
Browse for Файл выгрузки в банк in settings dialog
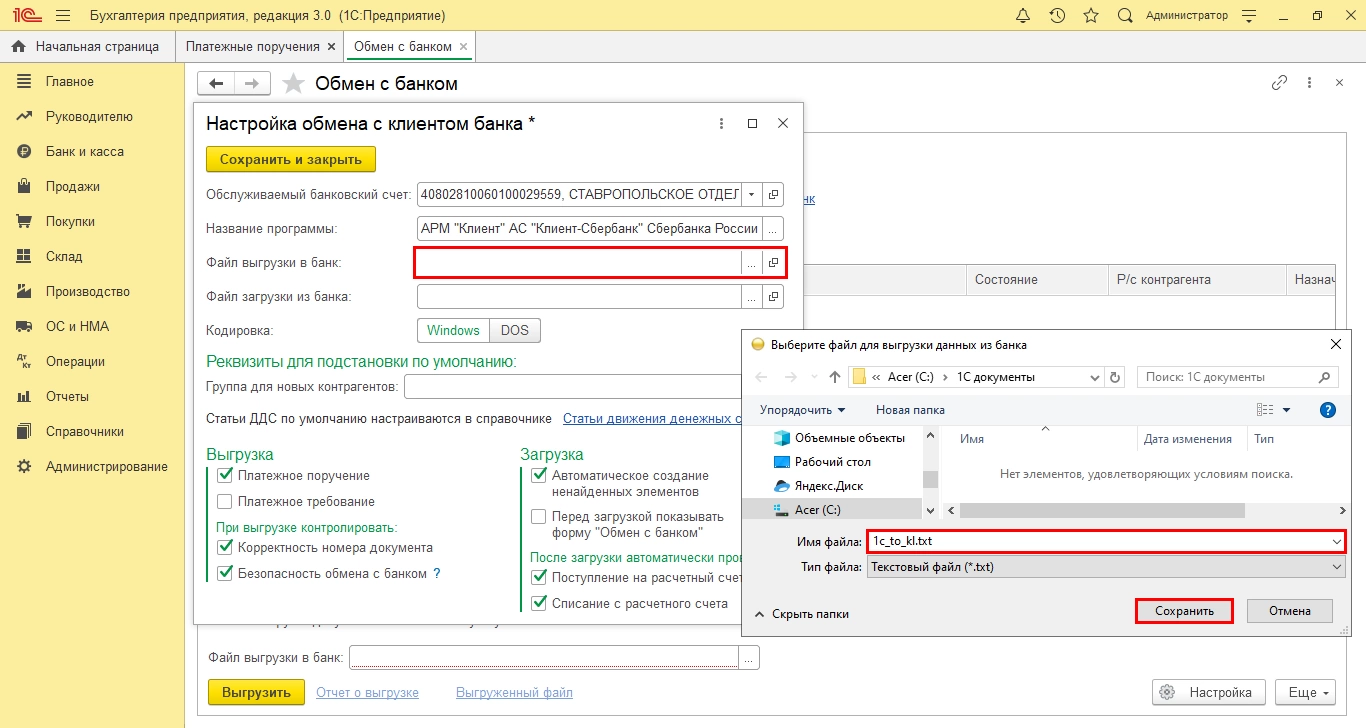point(751,263)
